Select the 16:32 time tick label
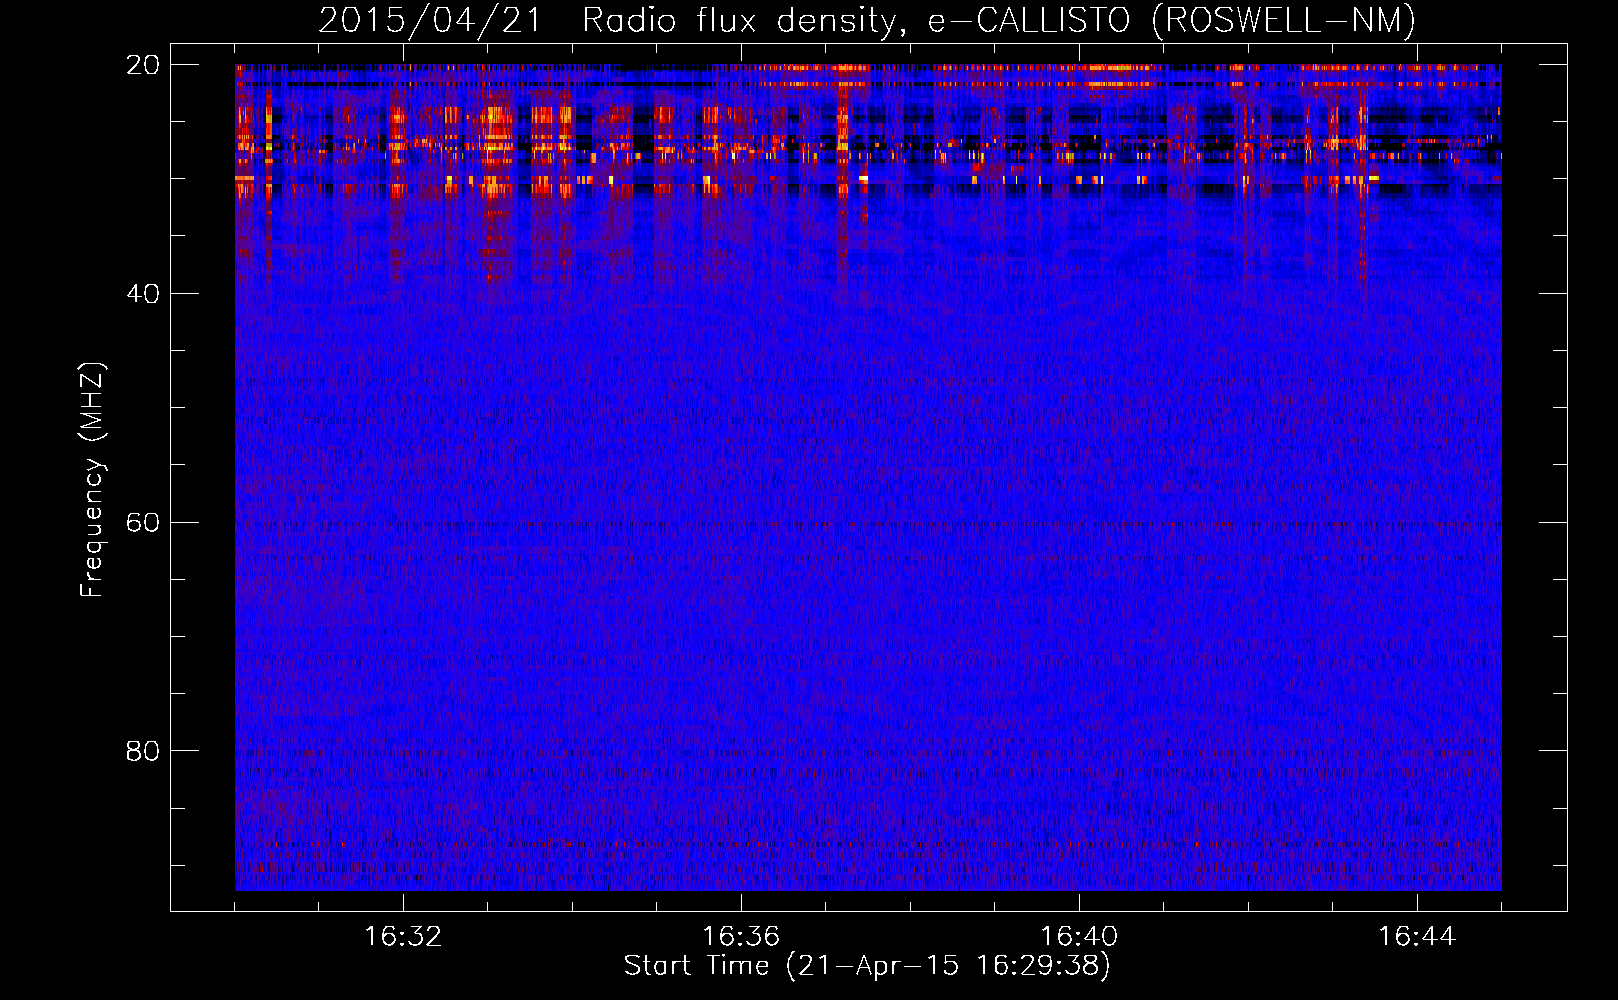This screenshot has width=1618, height=1000. coord(403,936)
